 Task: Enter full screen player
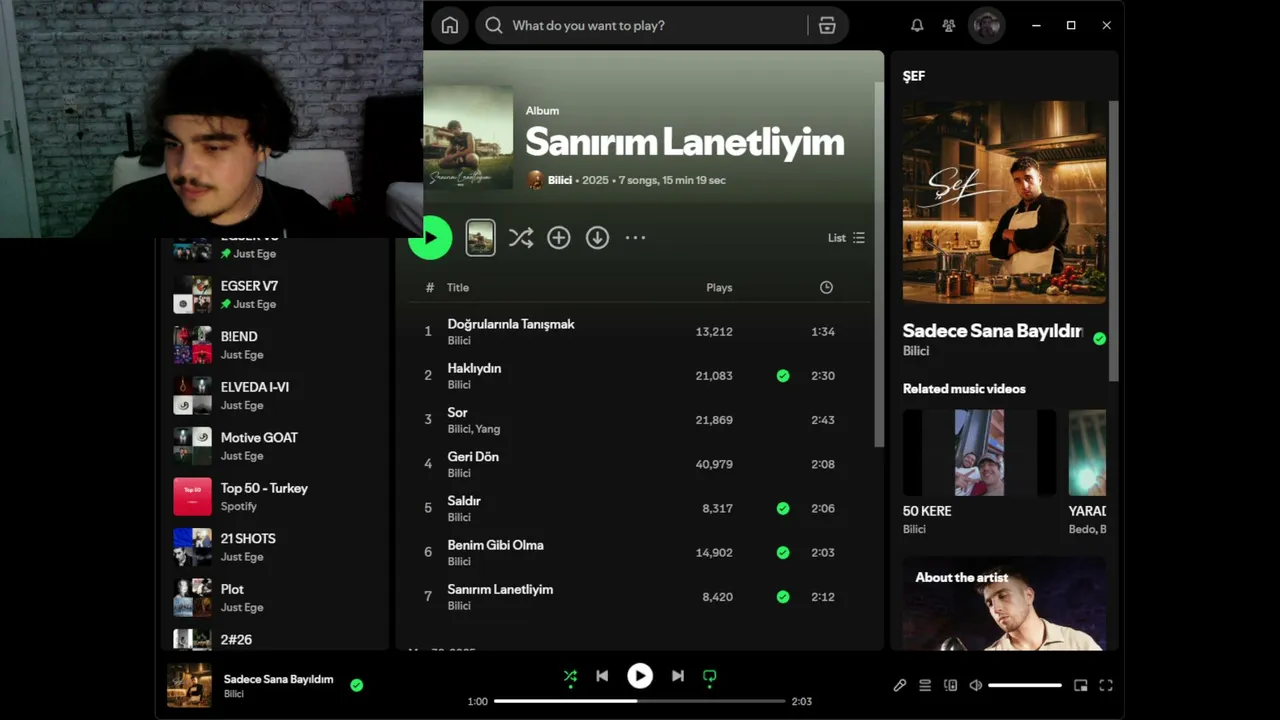point(1106,685)
